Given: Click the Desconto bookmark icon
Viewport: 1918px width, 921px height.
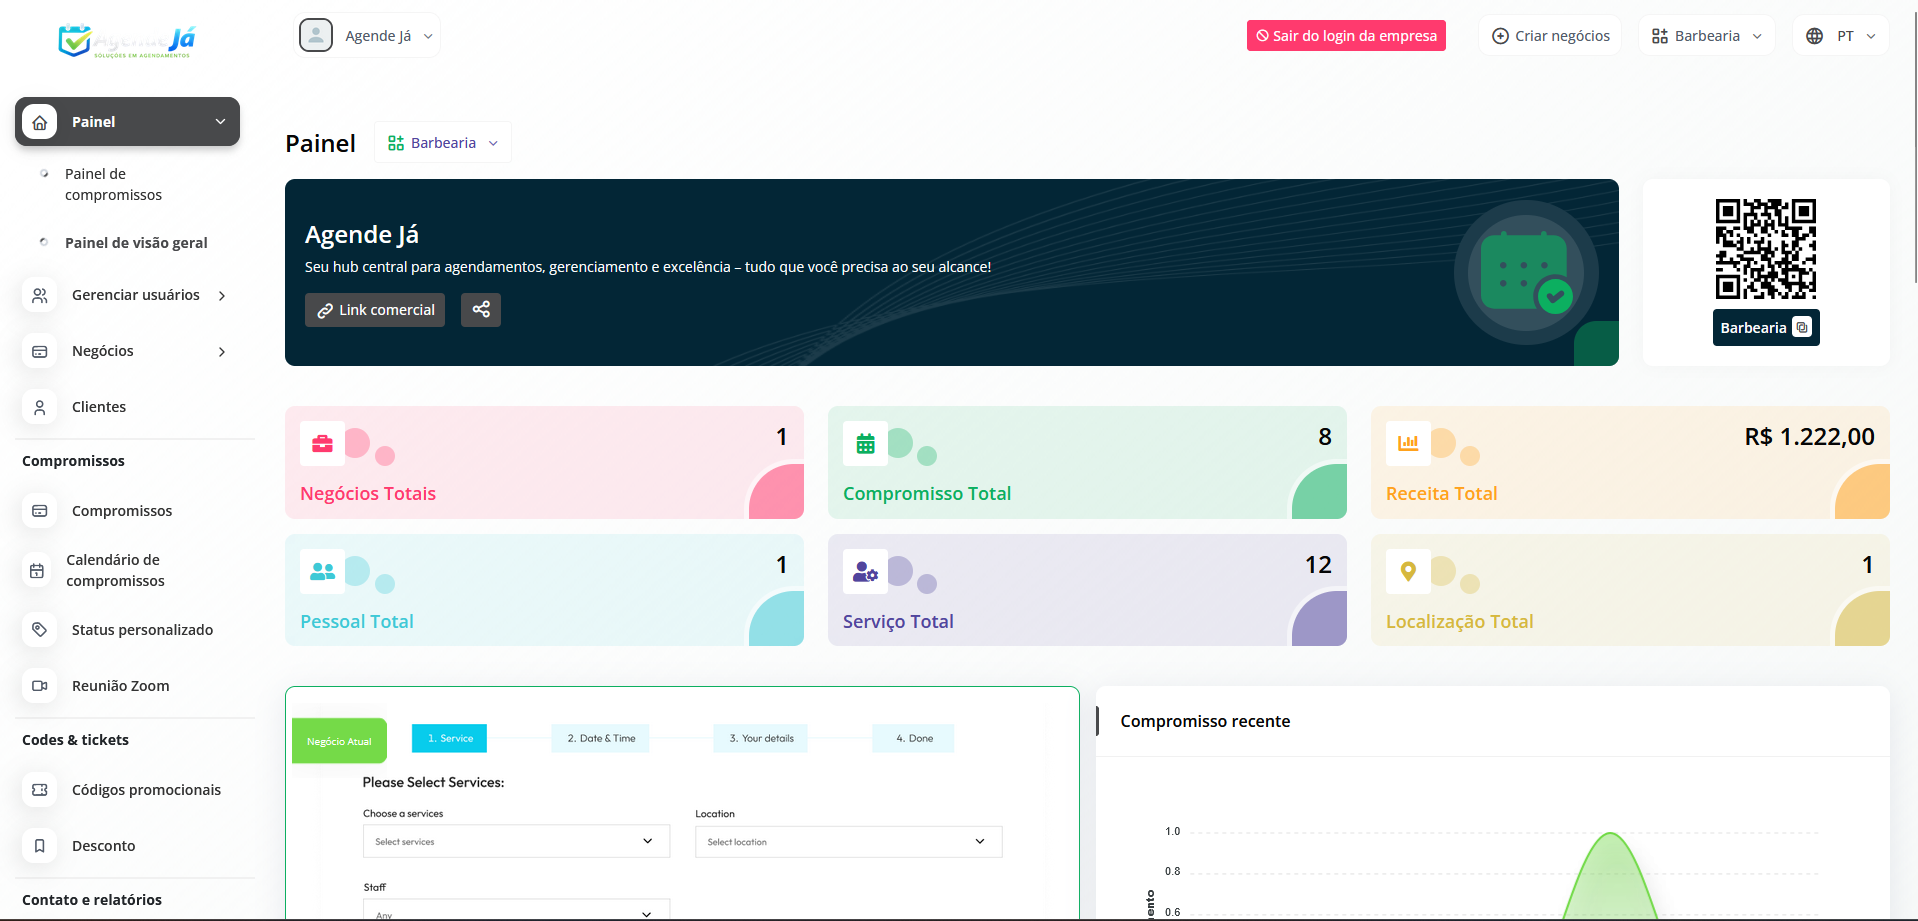Looking at the screenshot, I should click(40, 846).
